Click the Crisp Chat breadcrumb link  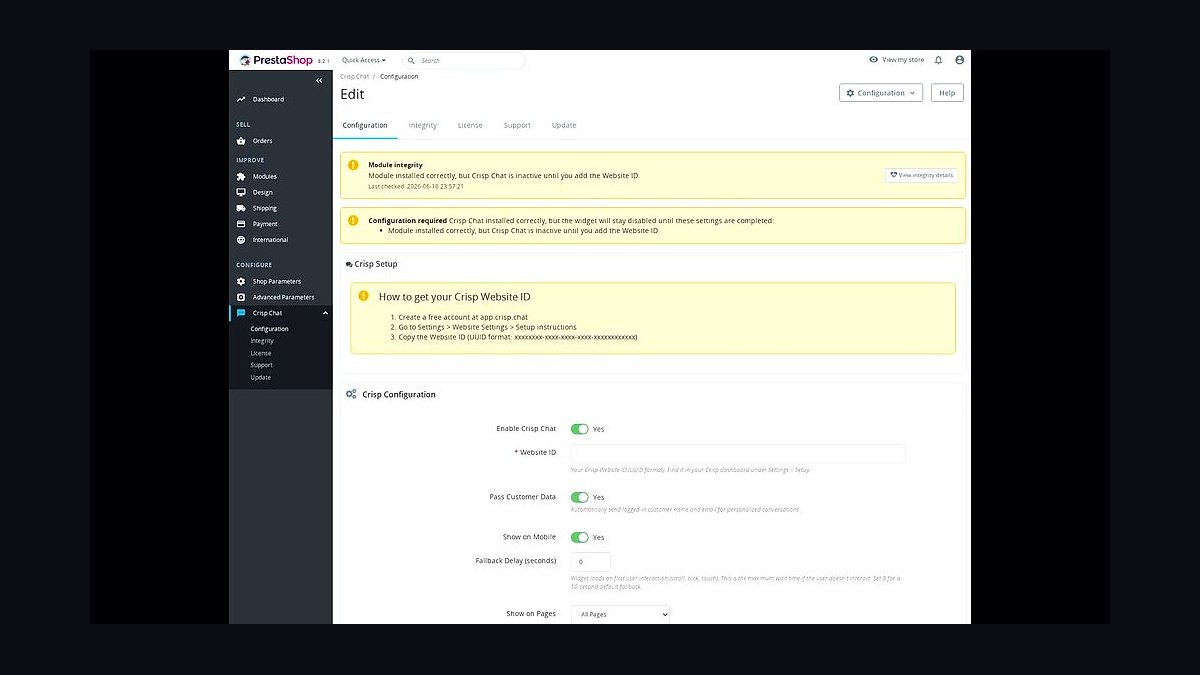pos(354,77)
